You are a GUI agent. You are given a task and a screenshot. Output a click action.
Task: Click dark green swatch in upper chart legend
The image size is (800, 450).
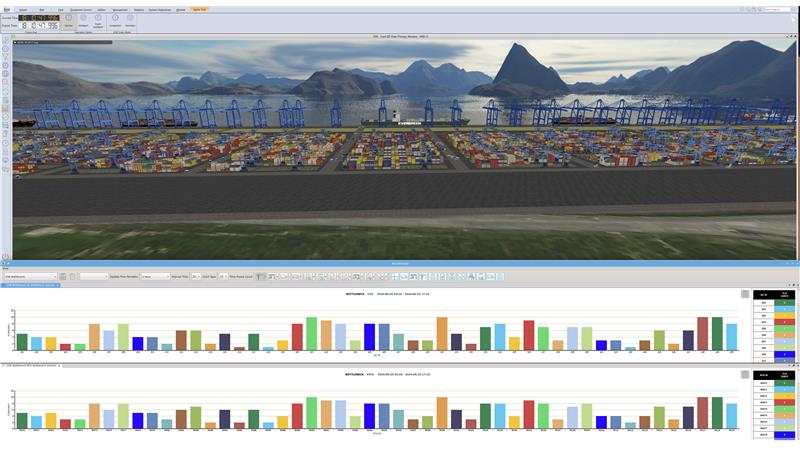click(784, 303)
